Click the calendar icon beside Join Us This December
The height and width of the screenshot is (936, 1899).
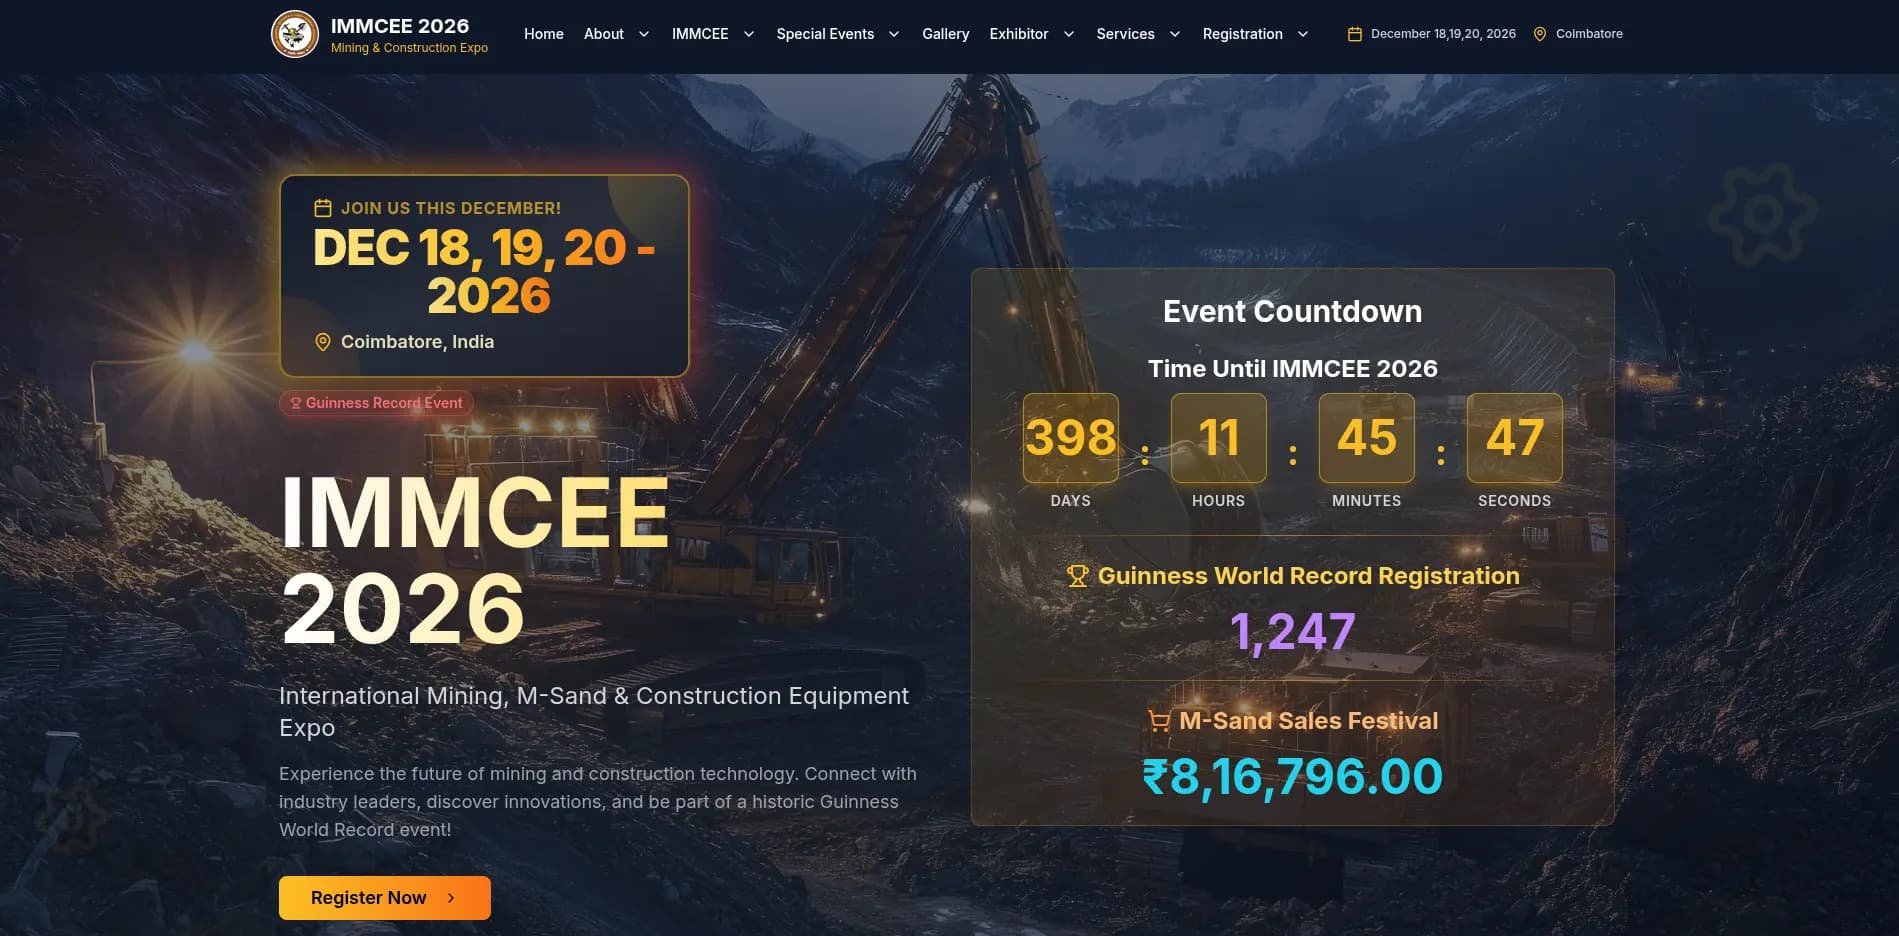tap(323, 208)
